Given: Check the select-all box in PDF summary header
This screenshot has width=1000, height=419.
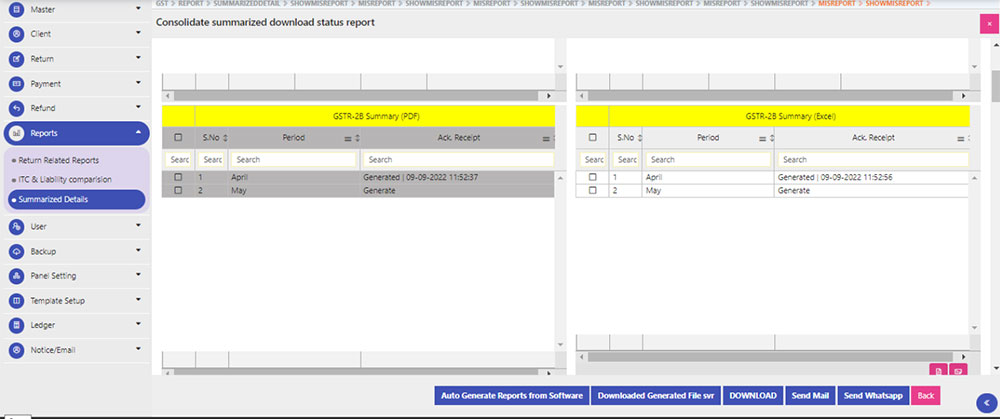Looking at the screenshot, I should click(178, 137).
